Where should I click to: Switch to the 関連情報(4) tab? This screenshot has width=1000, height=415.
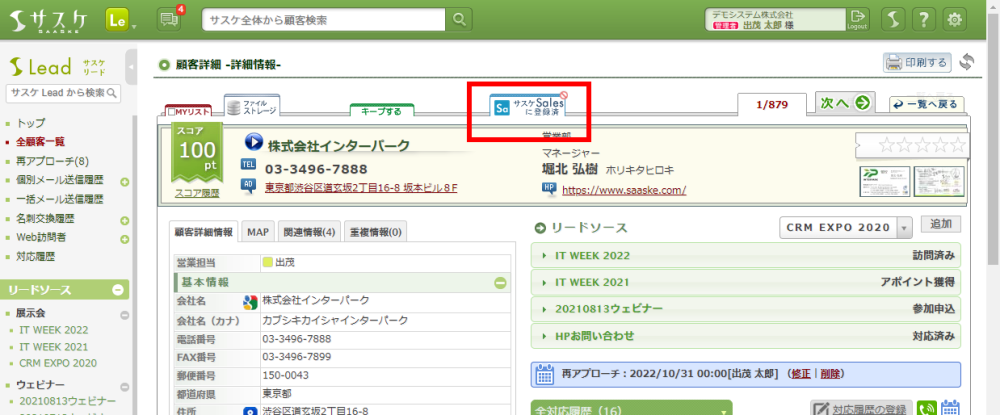click(308, 232)
